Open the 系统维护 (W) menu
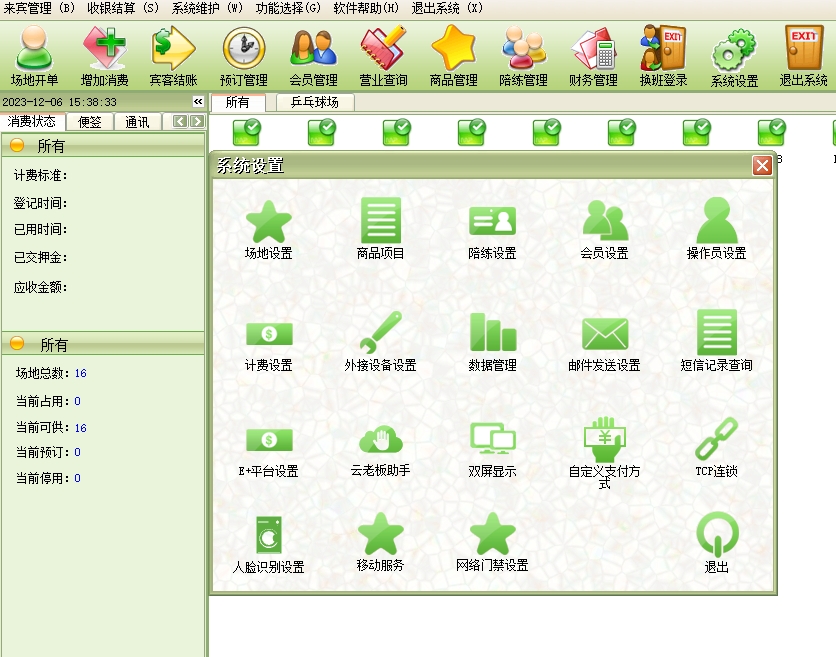This screenshot has height=657, width=836. (207, 8)
